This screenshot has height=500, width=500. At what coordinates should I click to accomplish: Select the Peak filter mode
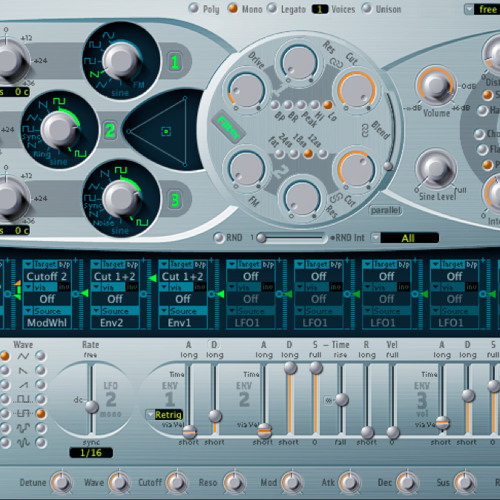tap(301, 105)
